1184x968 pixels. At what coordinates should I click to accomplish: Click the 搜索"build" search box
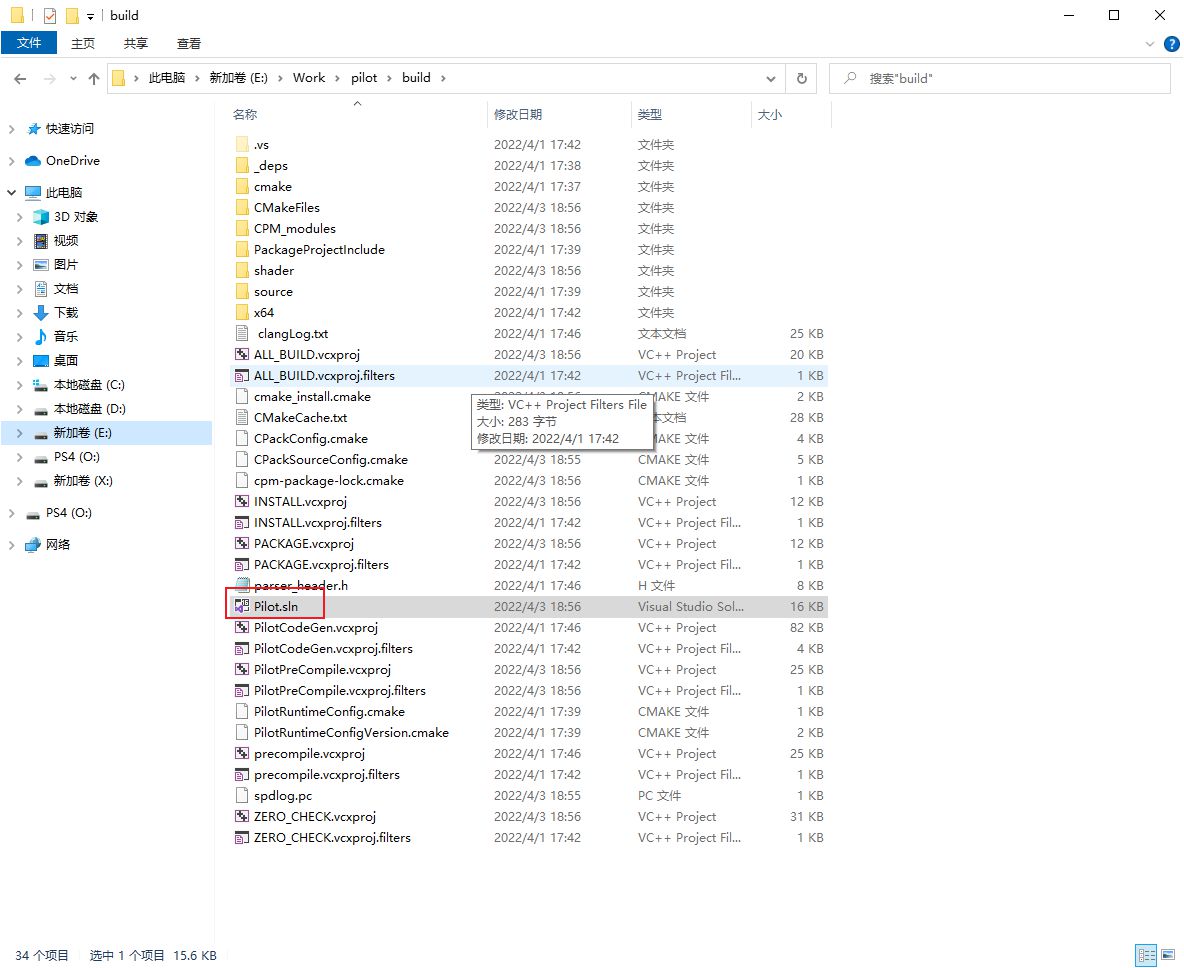click(x=1000, y=79)
